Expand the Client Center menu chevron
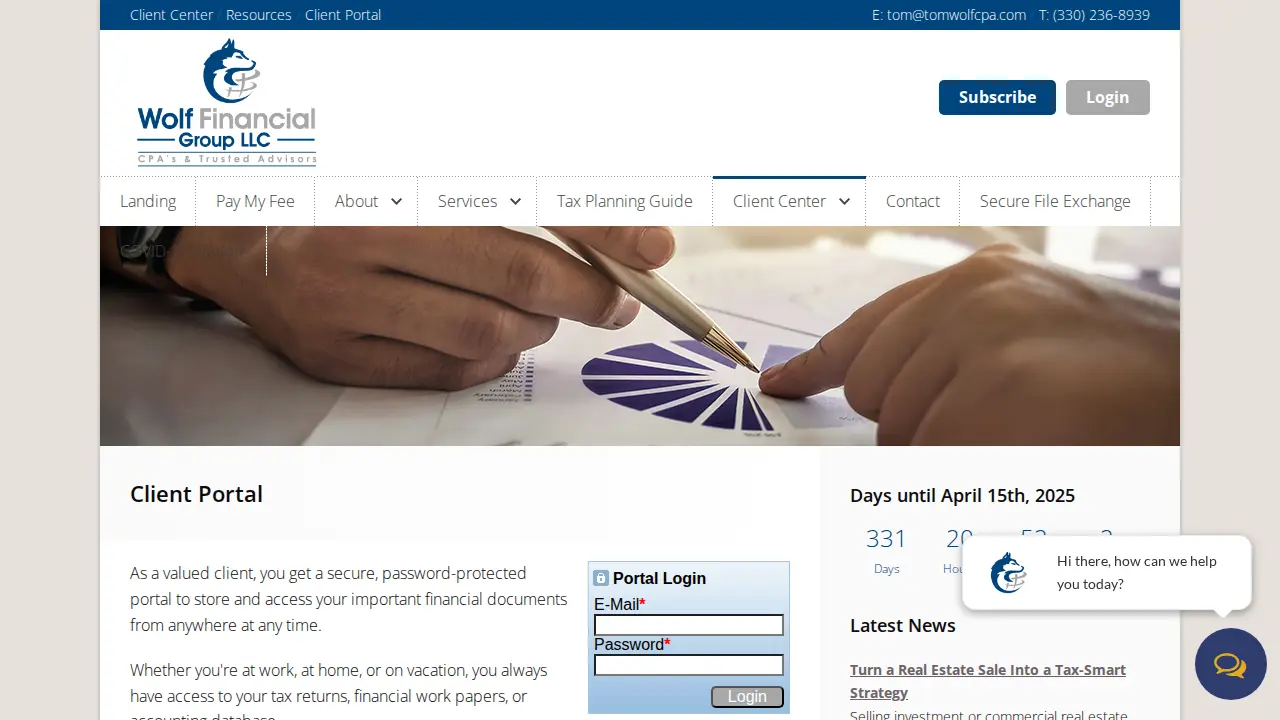1280x720 pixels. pyautogui.click(x=844, y=202)
